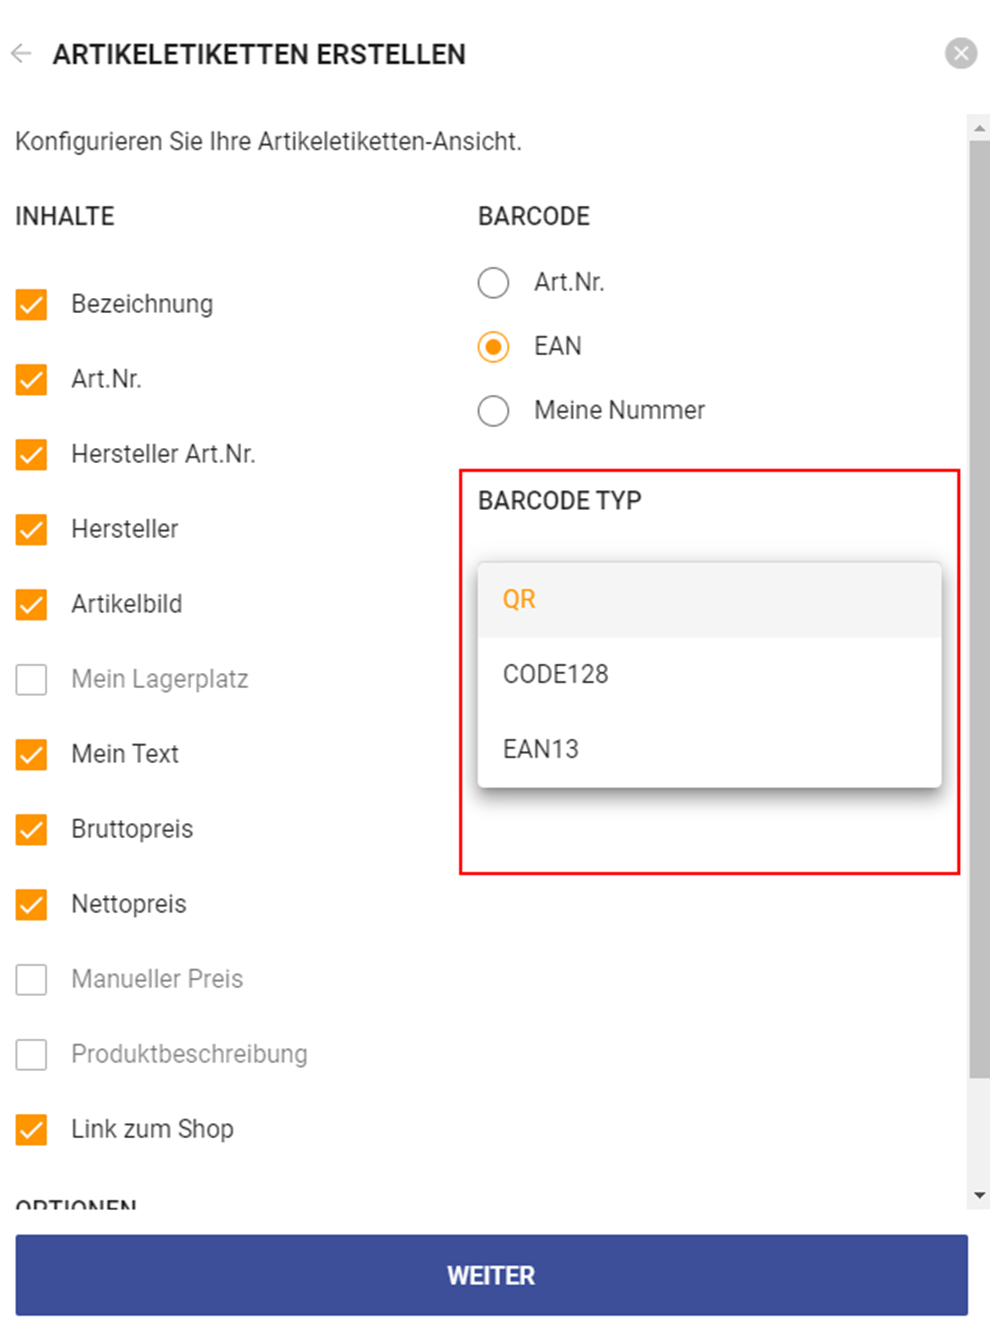The image size is (990, 1333).
Task: Click the scrollbar down arrow
Action: [979, 1195]
